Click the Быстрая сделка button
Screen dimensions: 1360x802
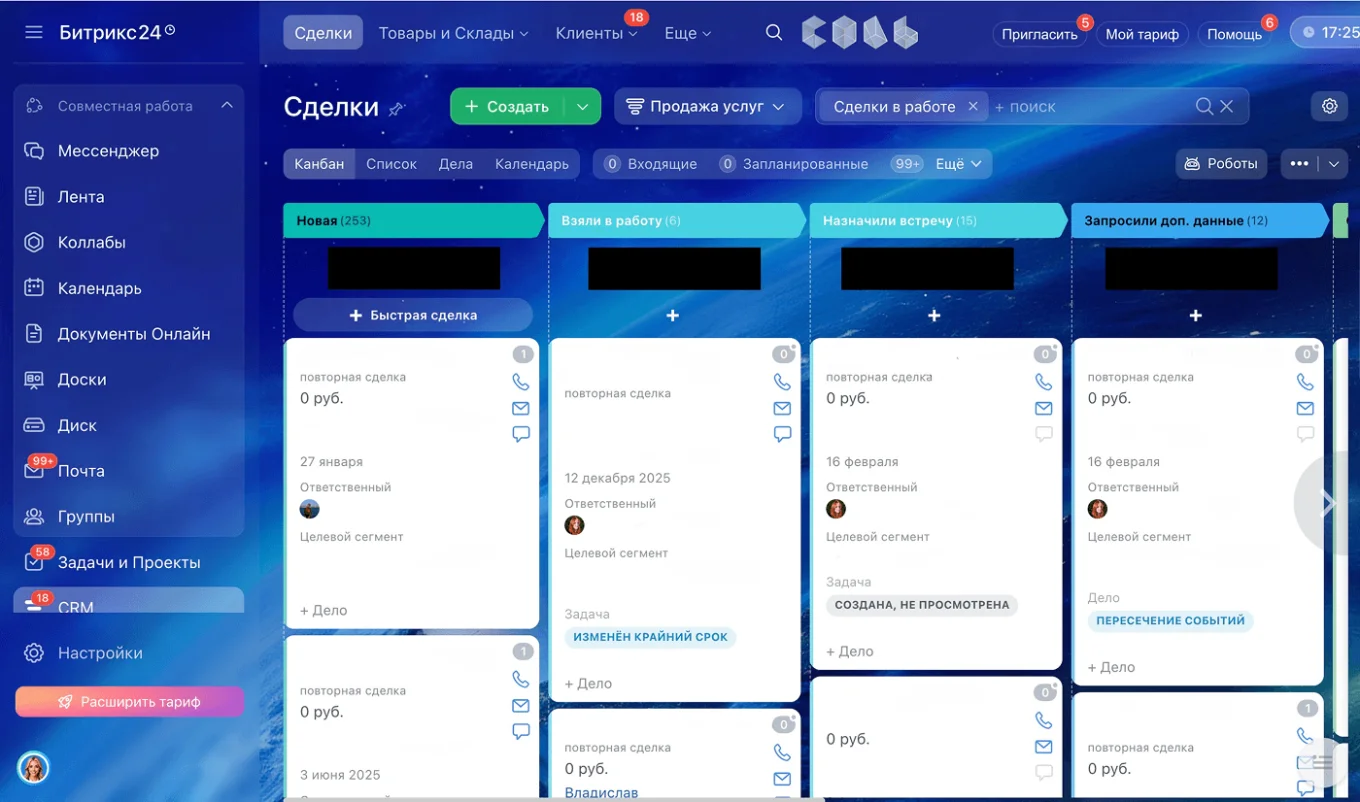[x=412, y=314]
